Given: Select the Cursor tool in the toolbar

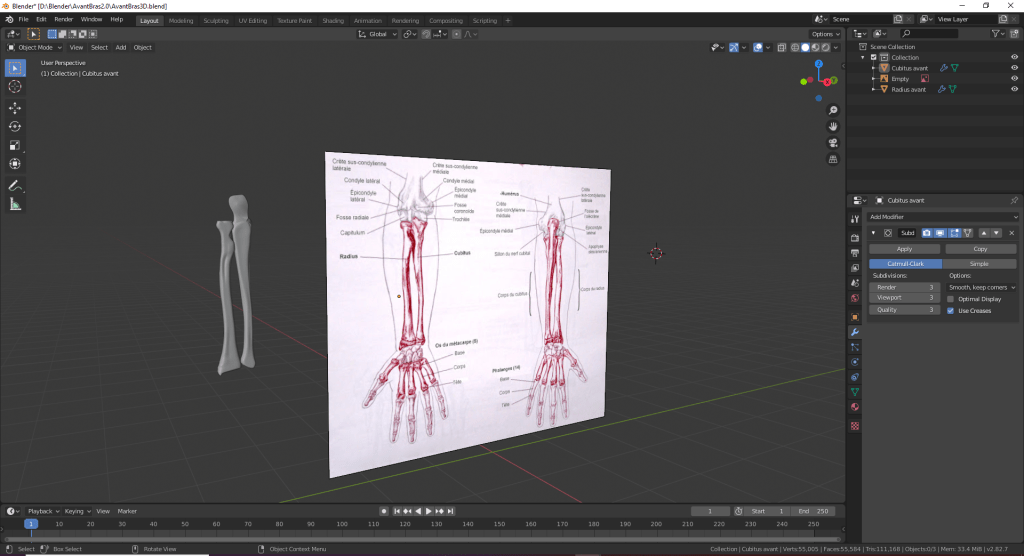Looking at the screenshot, I should [15, 87].
